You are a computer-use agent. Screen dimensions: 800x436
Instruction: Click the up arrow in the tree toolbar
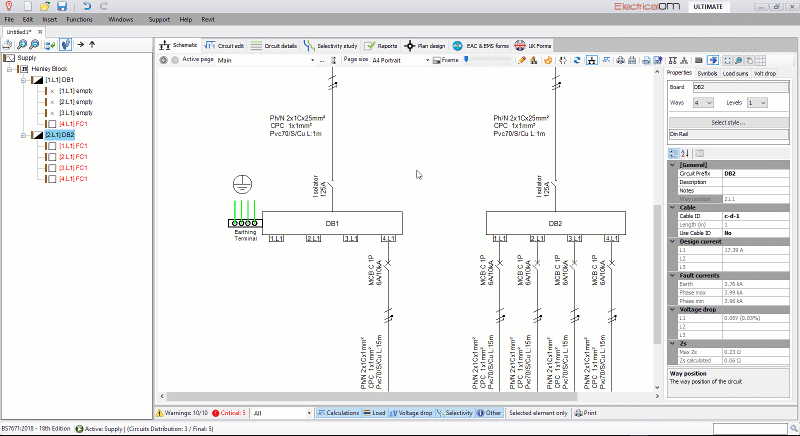coord(92,45)
